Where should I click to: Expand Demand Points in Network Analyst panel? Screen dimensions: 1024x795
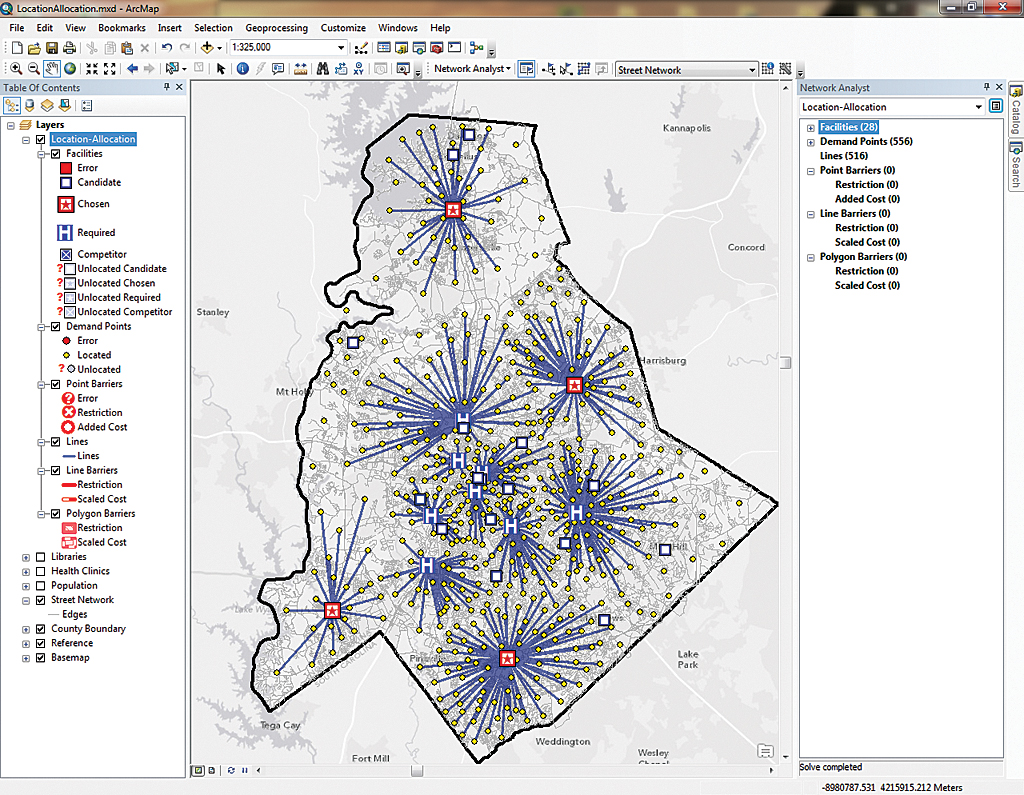[x=811, y=142]
